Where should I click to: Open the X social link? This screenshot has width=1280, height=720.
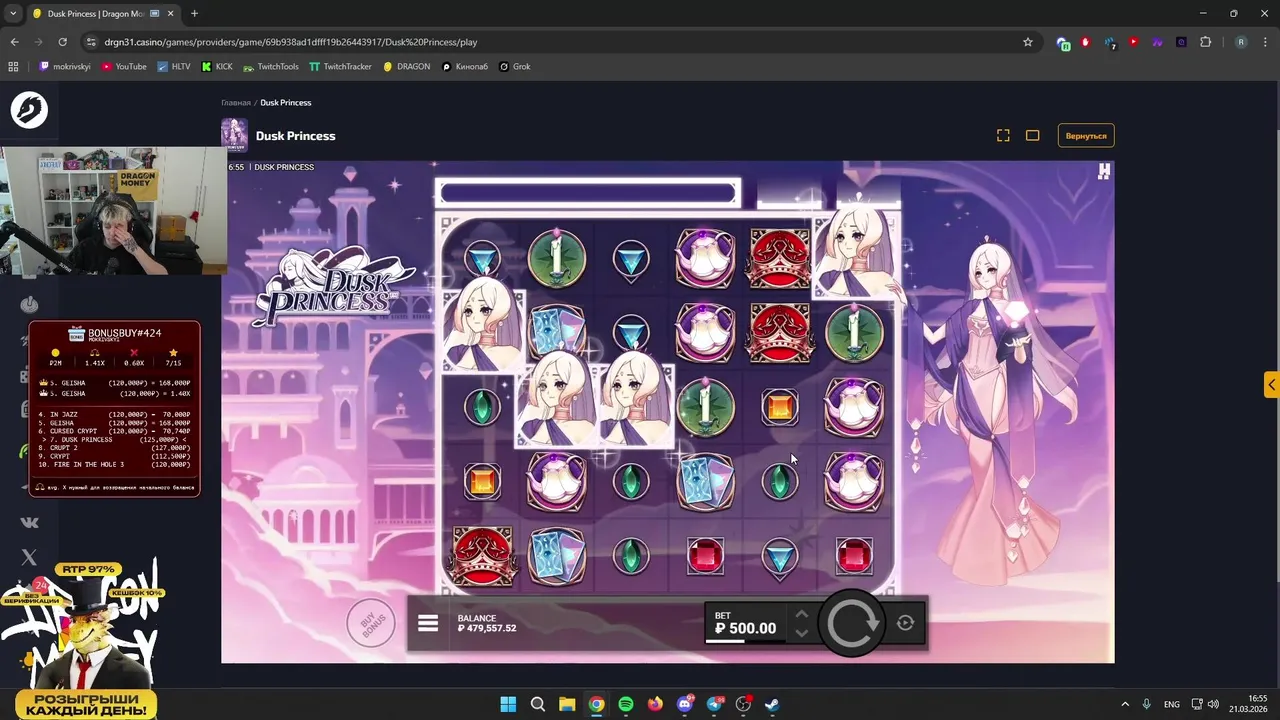coord(29,557)
